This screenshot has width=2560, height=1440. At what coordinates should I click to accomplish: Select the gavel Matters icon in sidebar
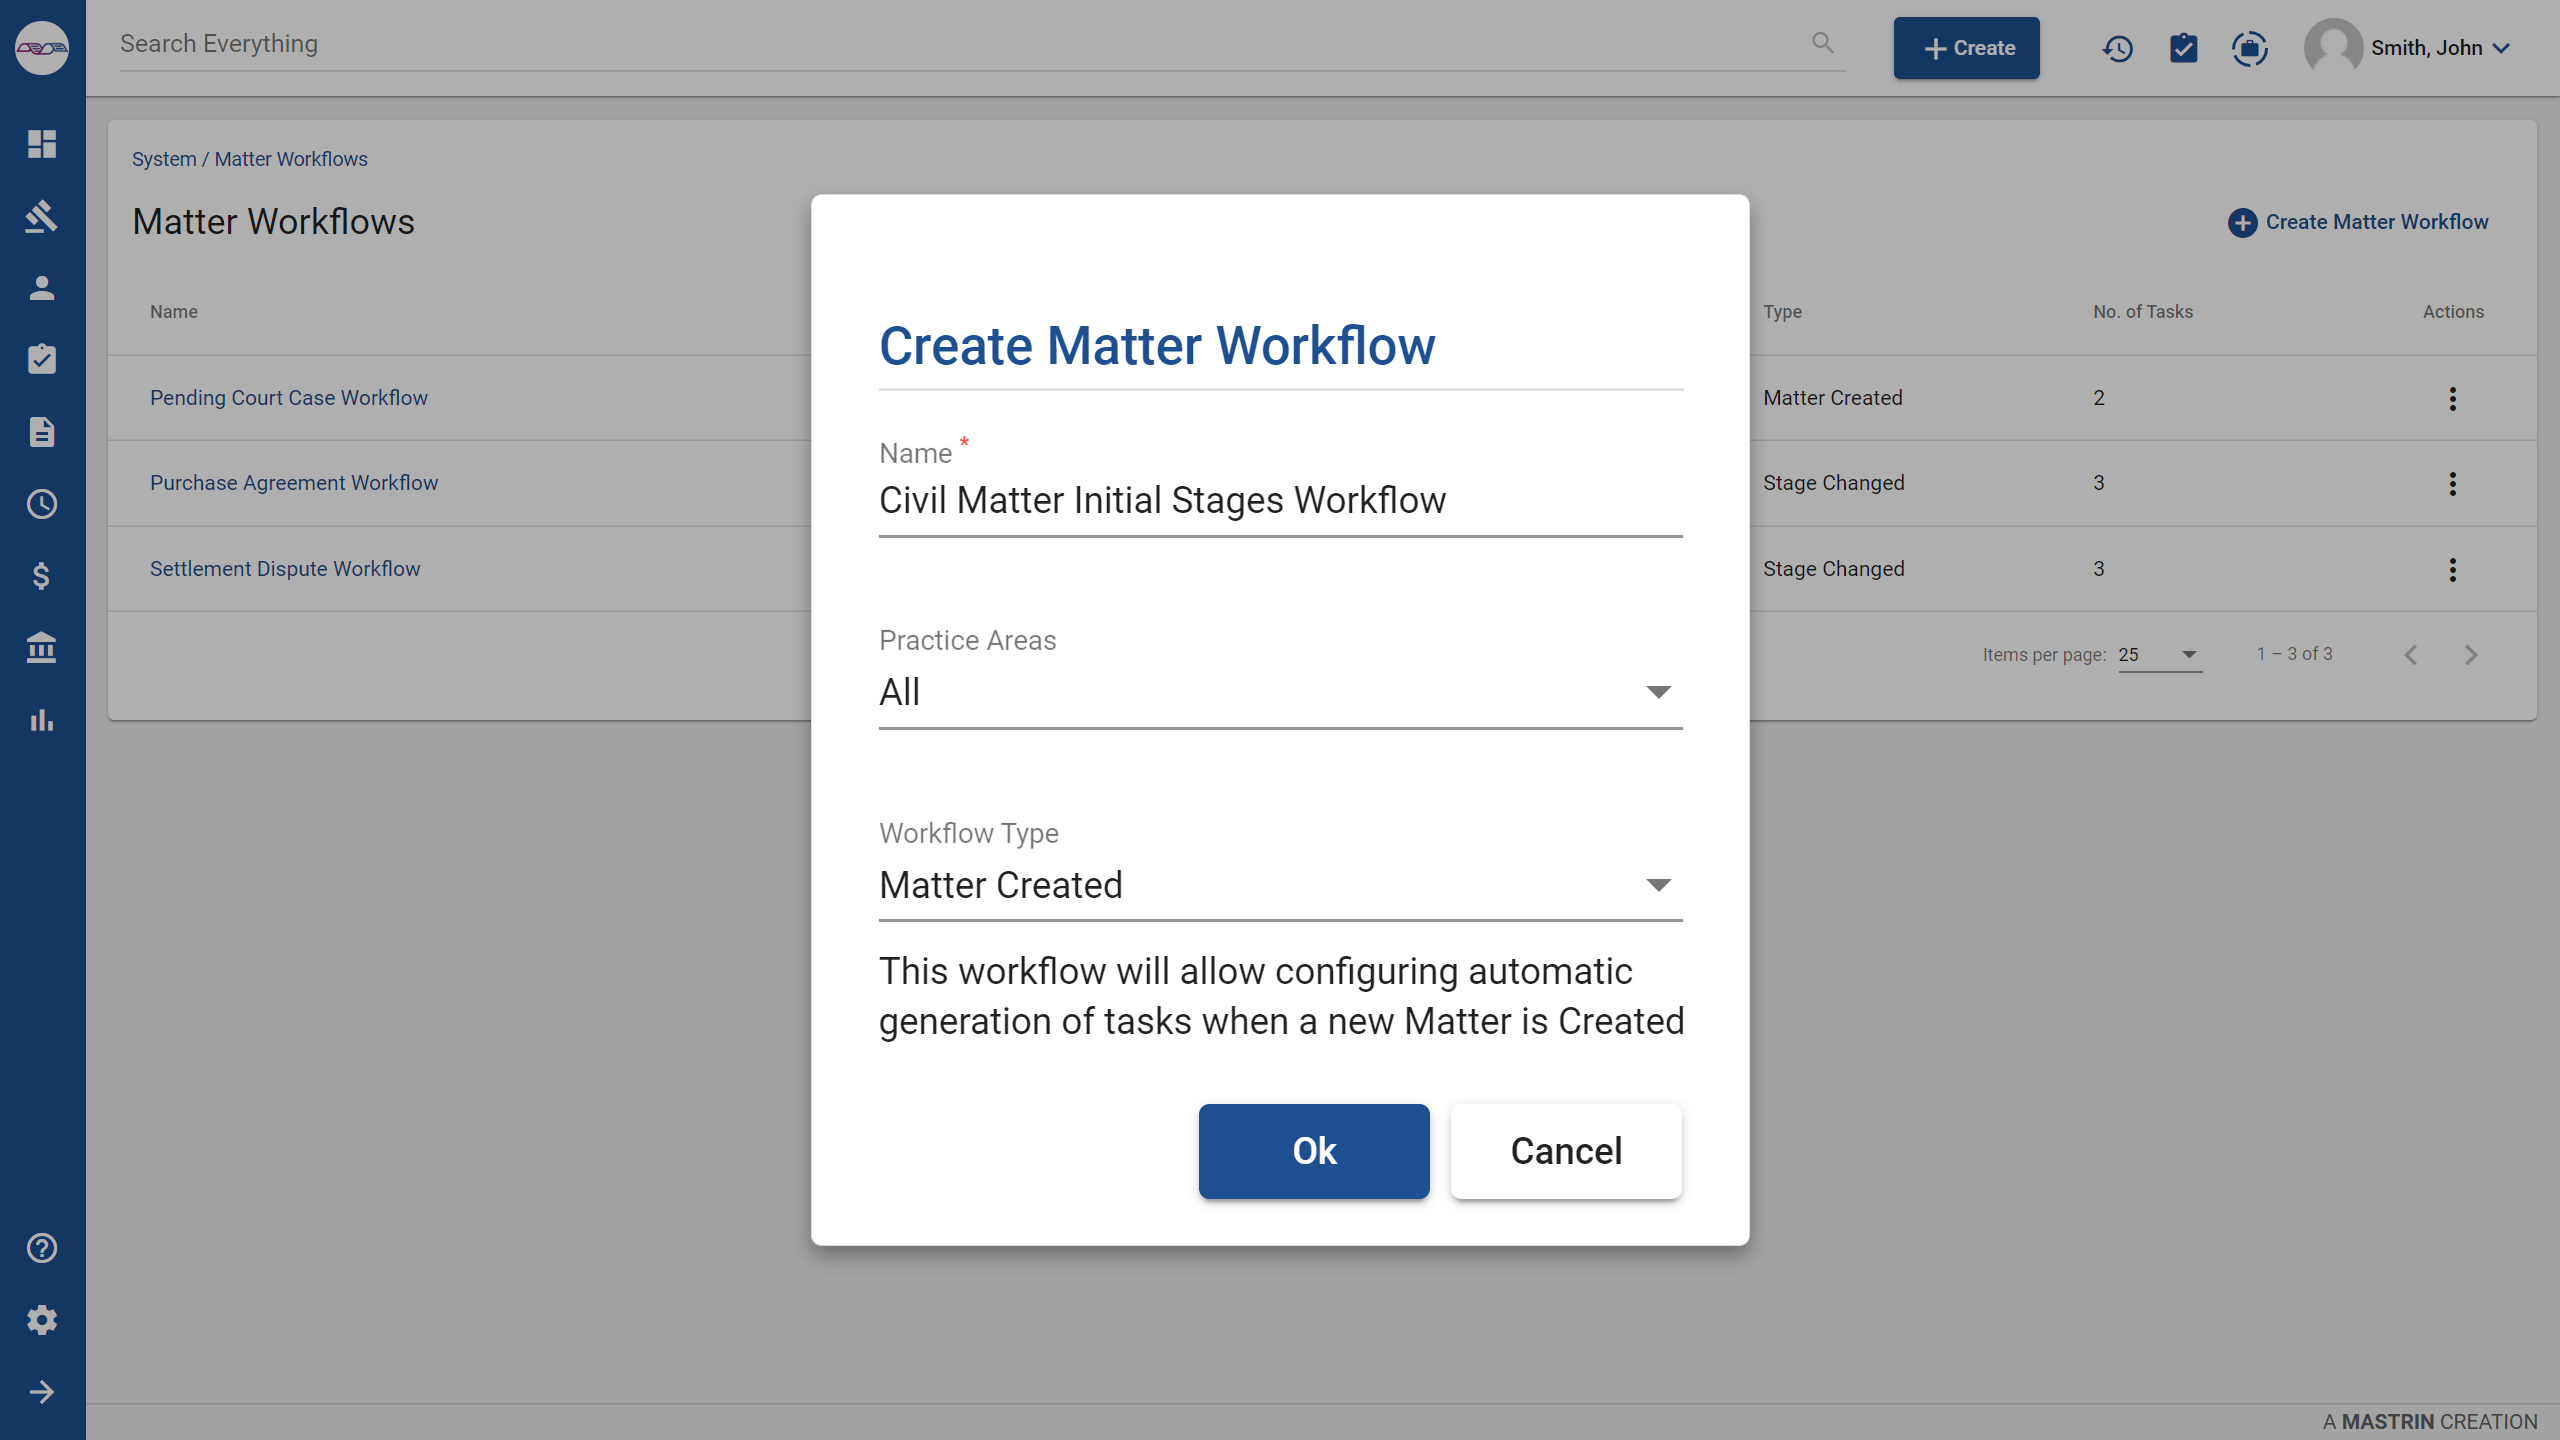click(42, 216)
